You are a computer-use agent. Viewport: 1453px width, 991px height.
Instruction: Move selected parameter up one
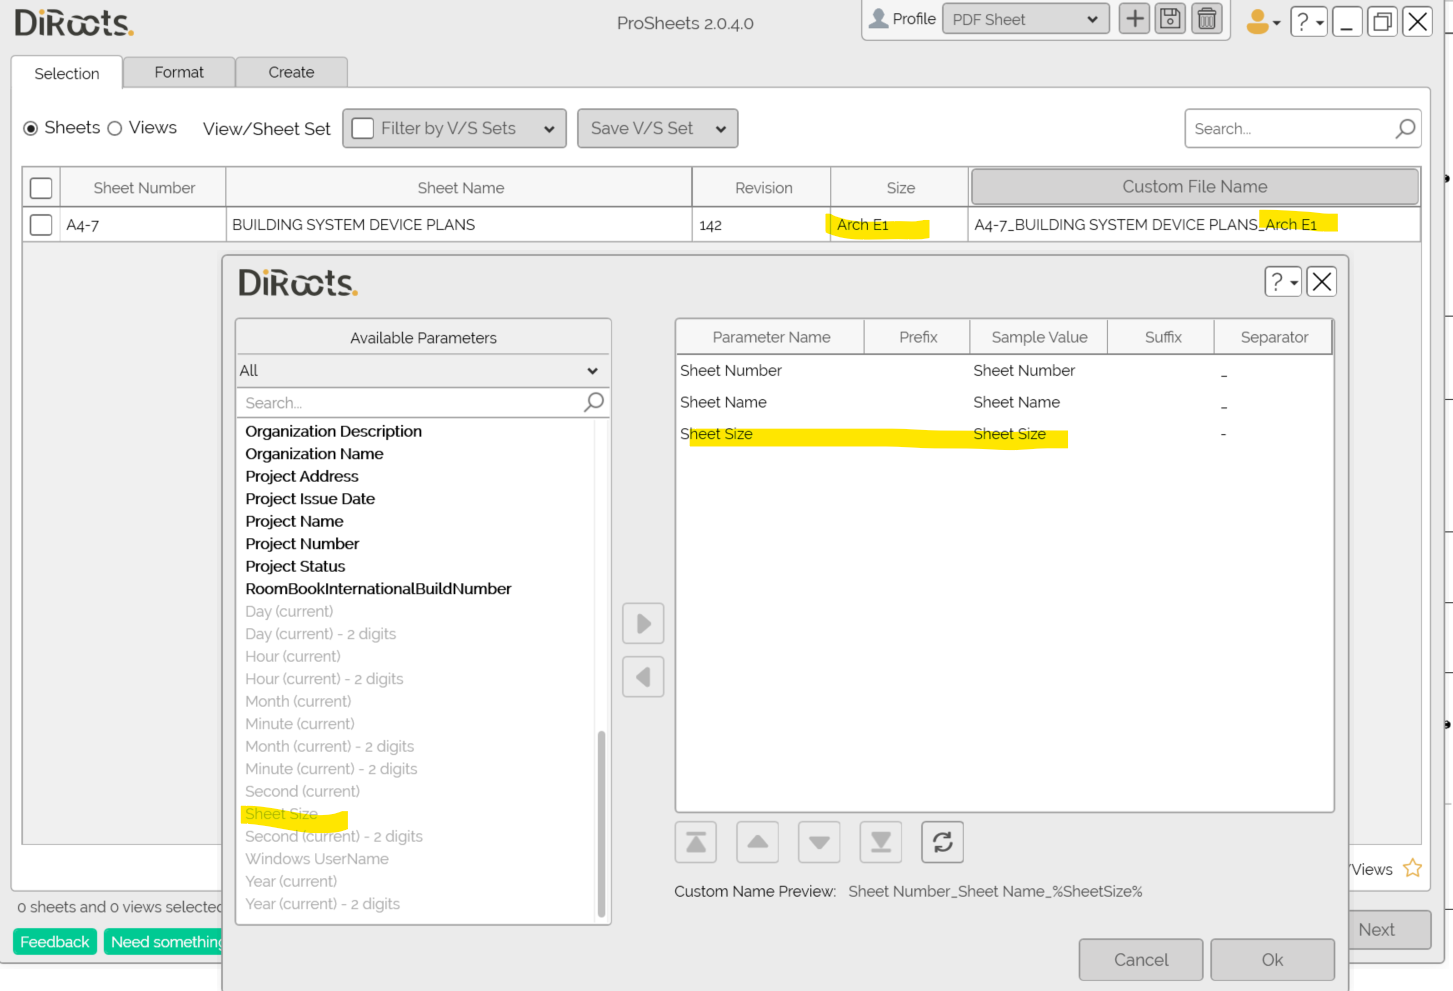click(758, 842)
